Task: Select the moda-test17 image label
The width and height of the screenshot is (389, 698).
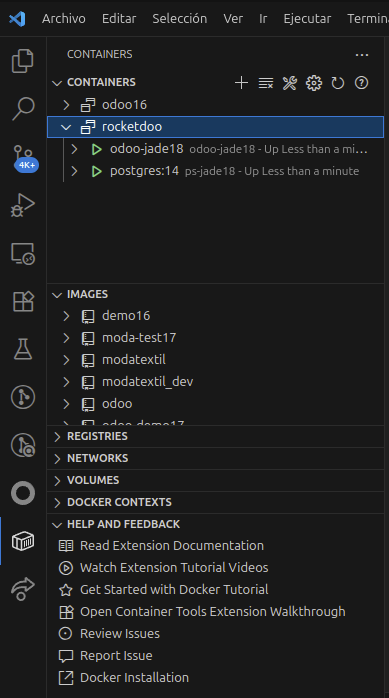Action: pos(139,338)
